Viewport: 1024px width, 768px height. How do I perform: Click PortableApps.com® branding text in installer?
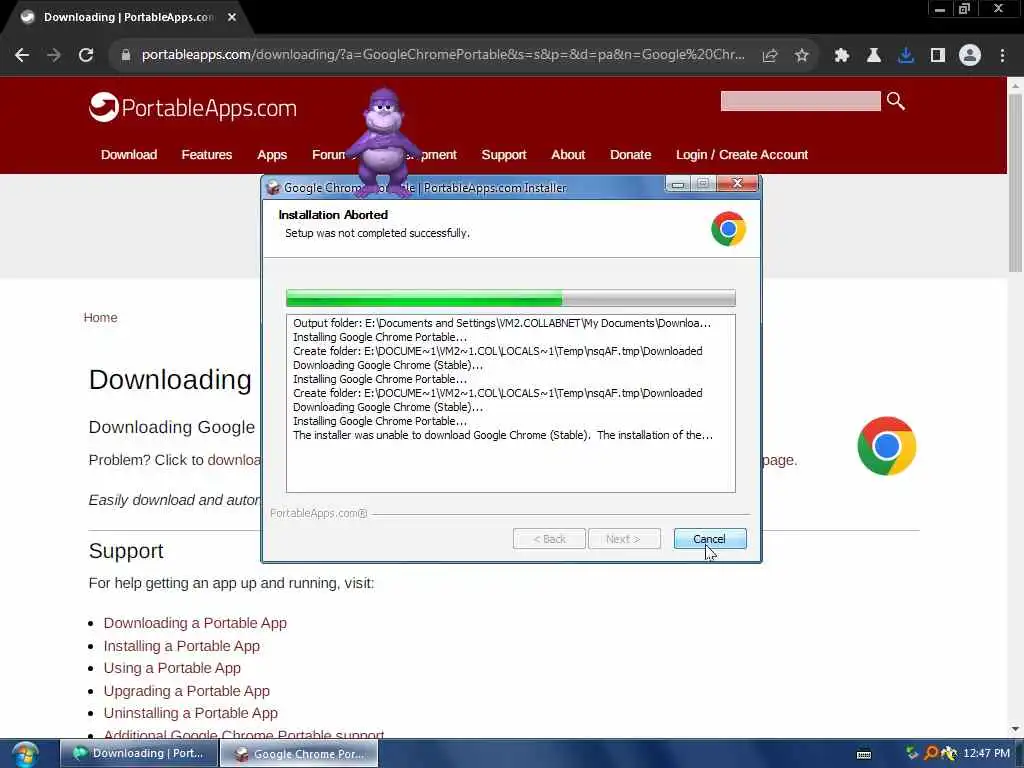point(319,513)
